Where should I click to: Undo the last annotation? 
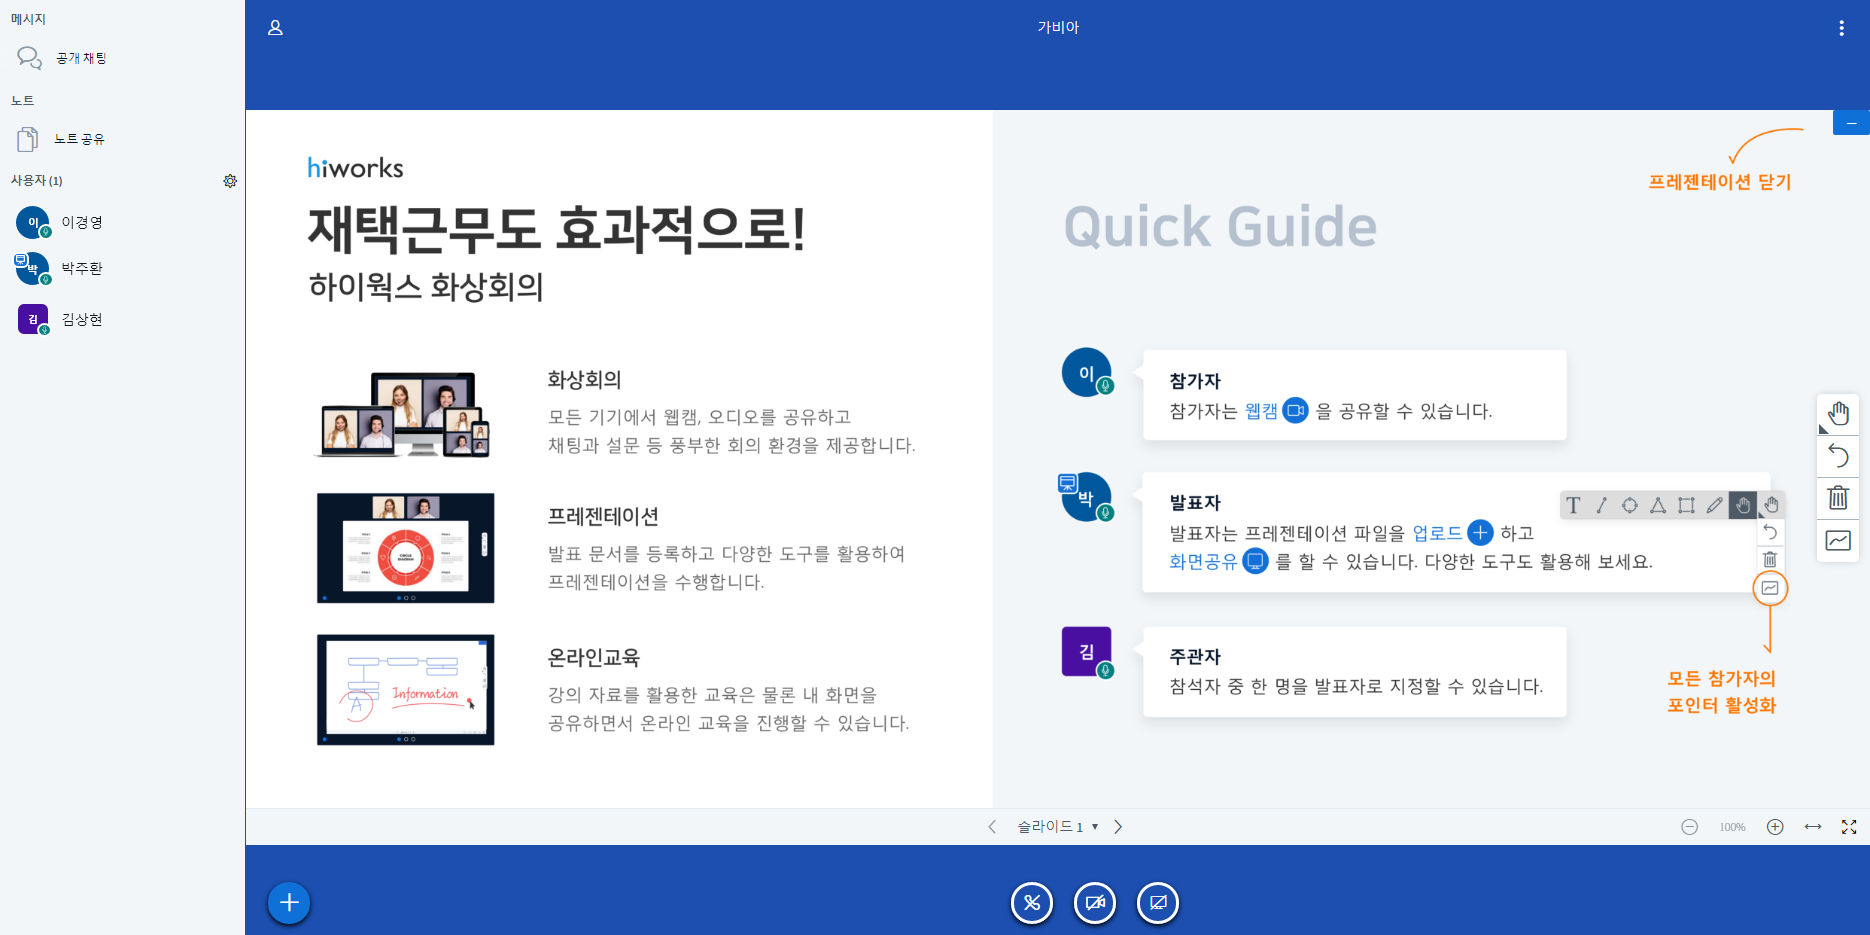pos(1838,456)
